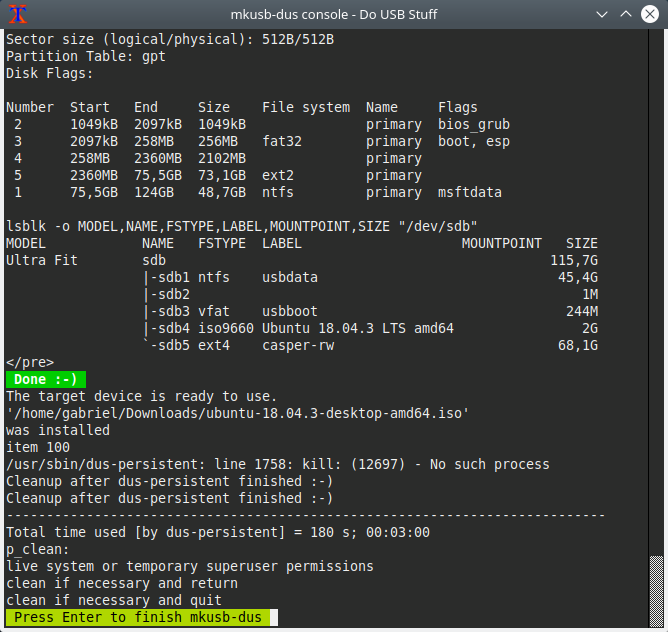Click the xterm application icon in title bar
The image size is (668, 632).
pos(18,14)
